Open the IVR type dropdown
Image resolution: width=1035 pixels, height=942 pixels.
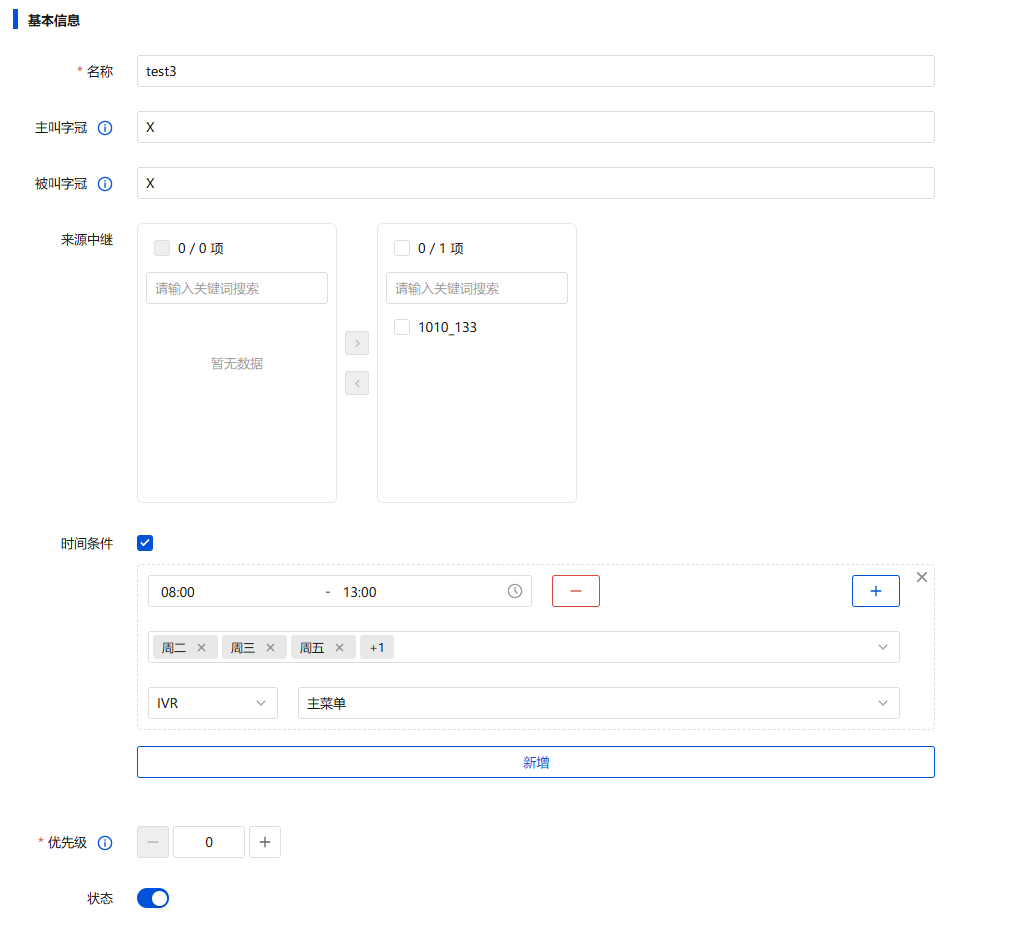click(x=213, y=703)
